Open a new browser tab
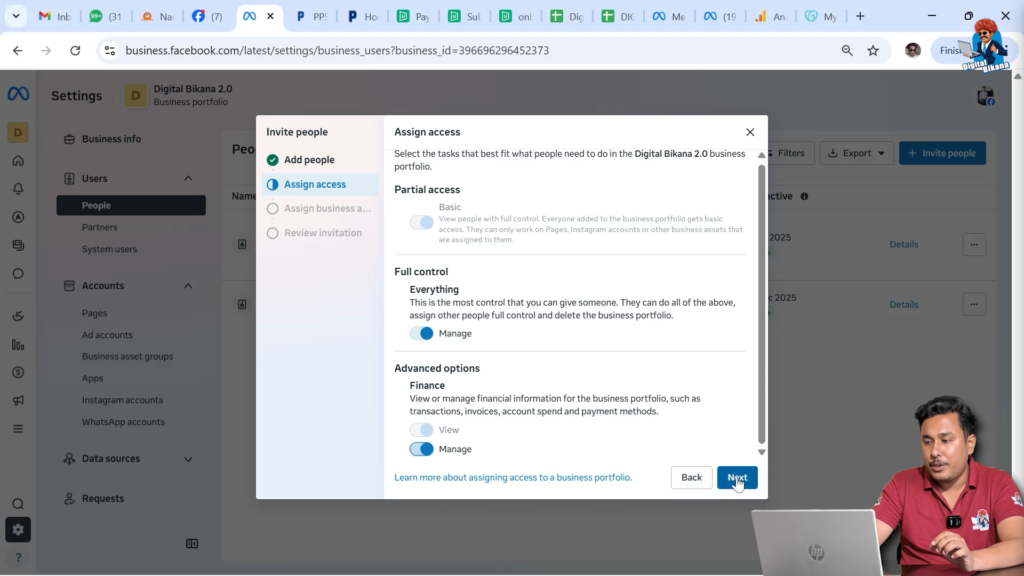The height and width of the screenshot is (576, 1024). 860,16
